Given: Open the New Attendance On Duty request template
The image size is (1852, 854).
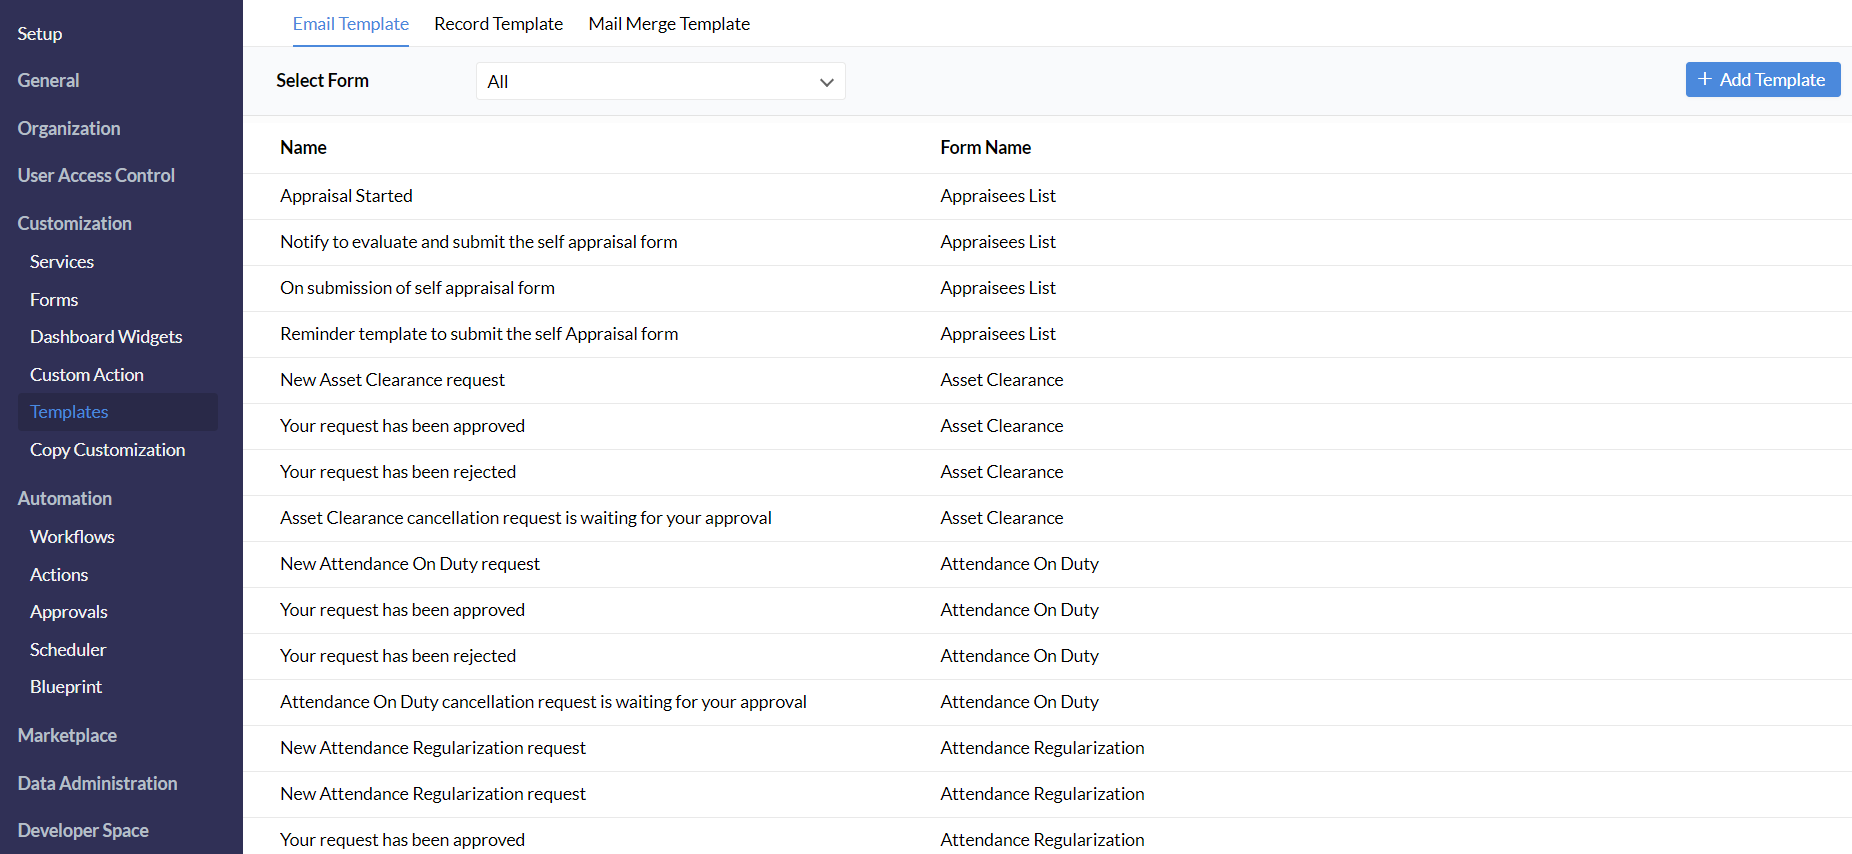Looking at the screenshot, I should (410, 564).
